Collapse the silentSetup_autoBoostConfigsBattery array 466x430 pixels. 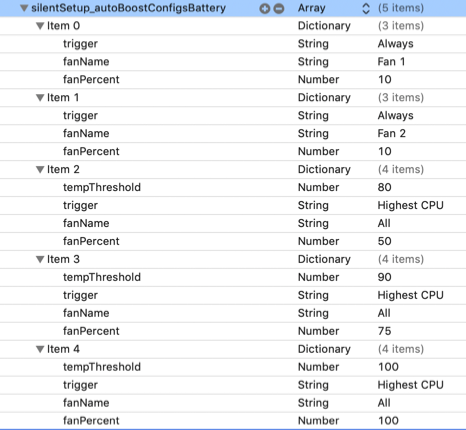(x=24, y=8)
